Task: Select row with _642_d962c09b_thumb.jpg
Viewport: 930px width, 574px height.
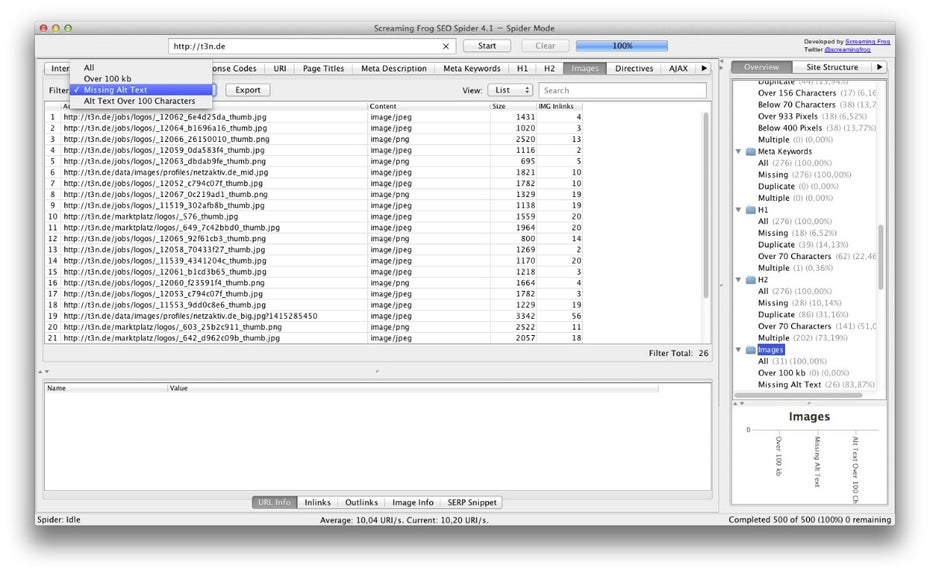Action: tap(314, 338)
